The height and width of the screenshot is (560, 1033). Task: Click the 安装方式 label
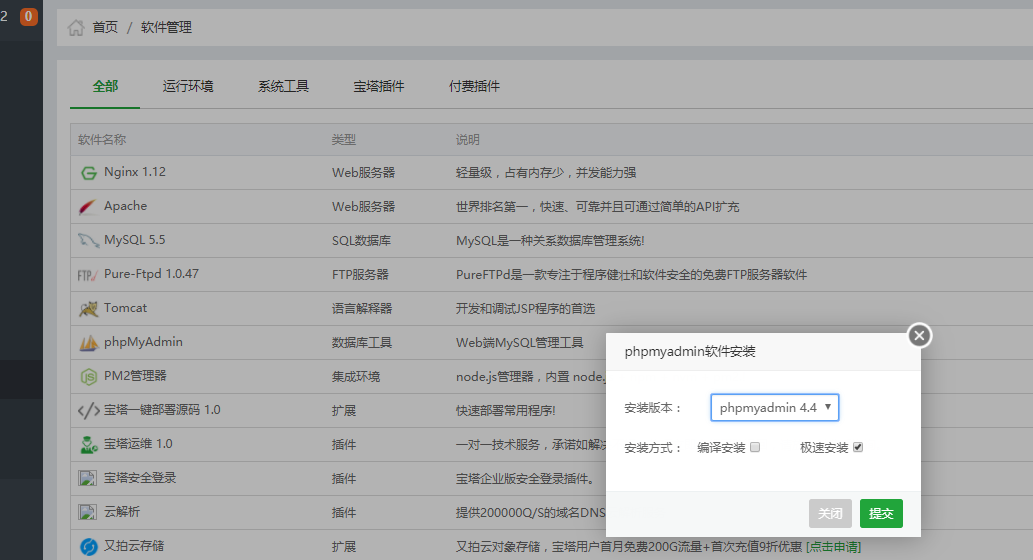[652, 448]
